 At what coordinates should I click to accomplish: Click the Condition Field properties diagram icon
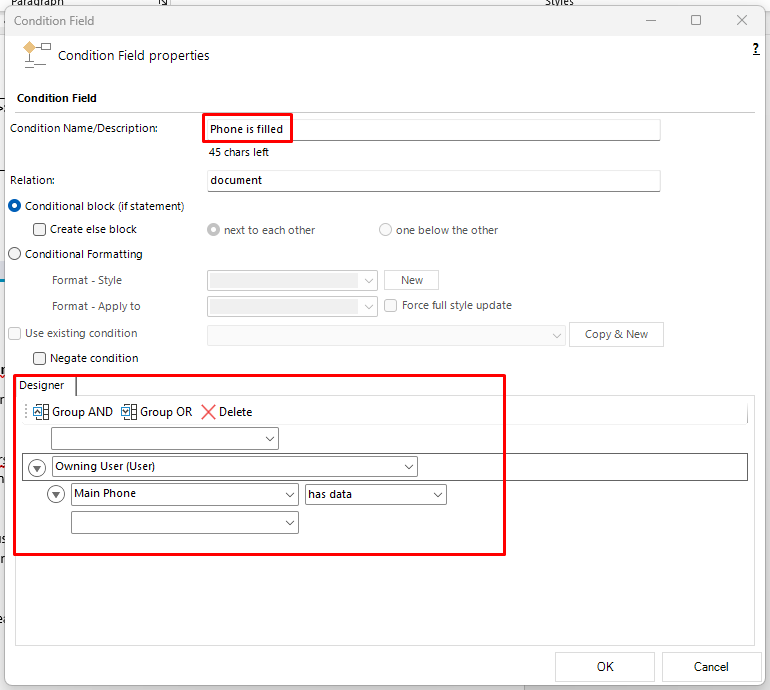(37, 55)
